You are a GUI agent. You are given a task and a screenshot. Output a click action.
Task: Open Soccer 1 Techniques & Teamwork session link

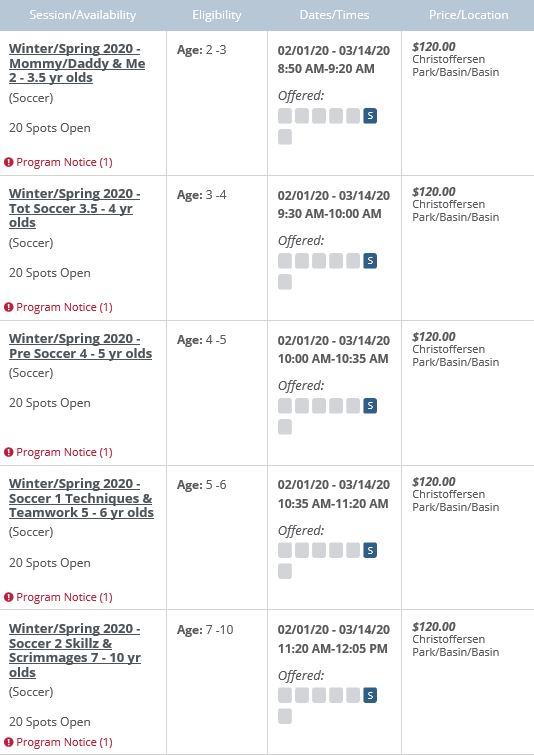click(x=81, y=498)
